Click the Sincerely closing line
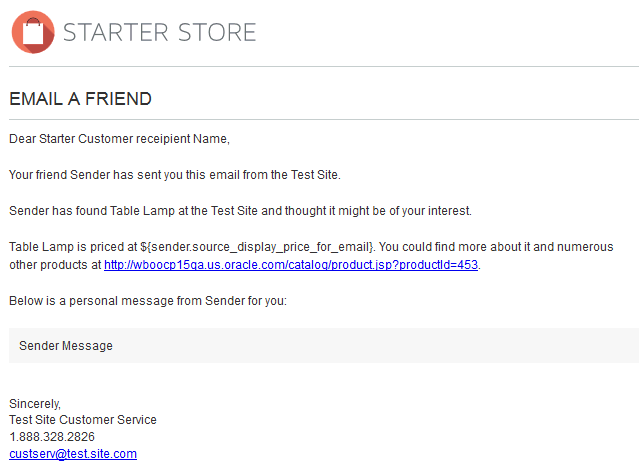 point(35,404)
